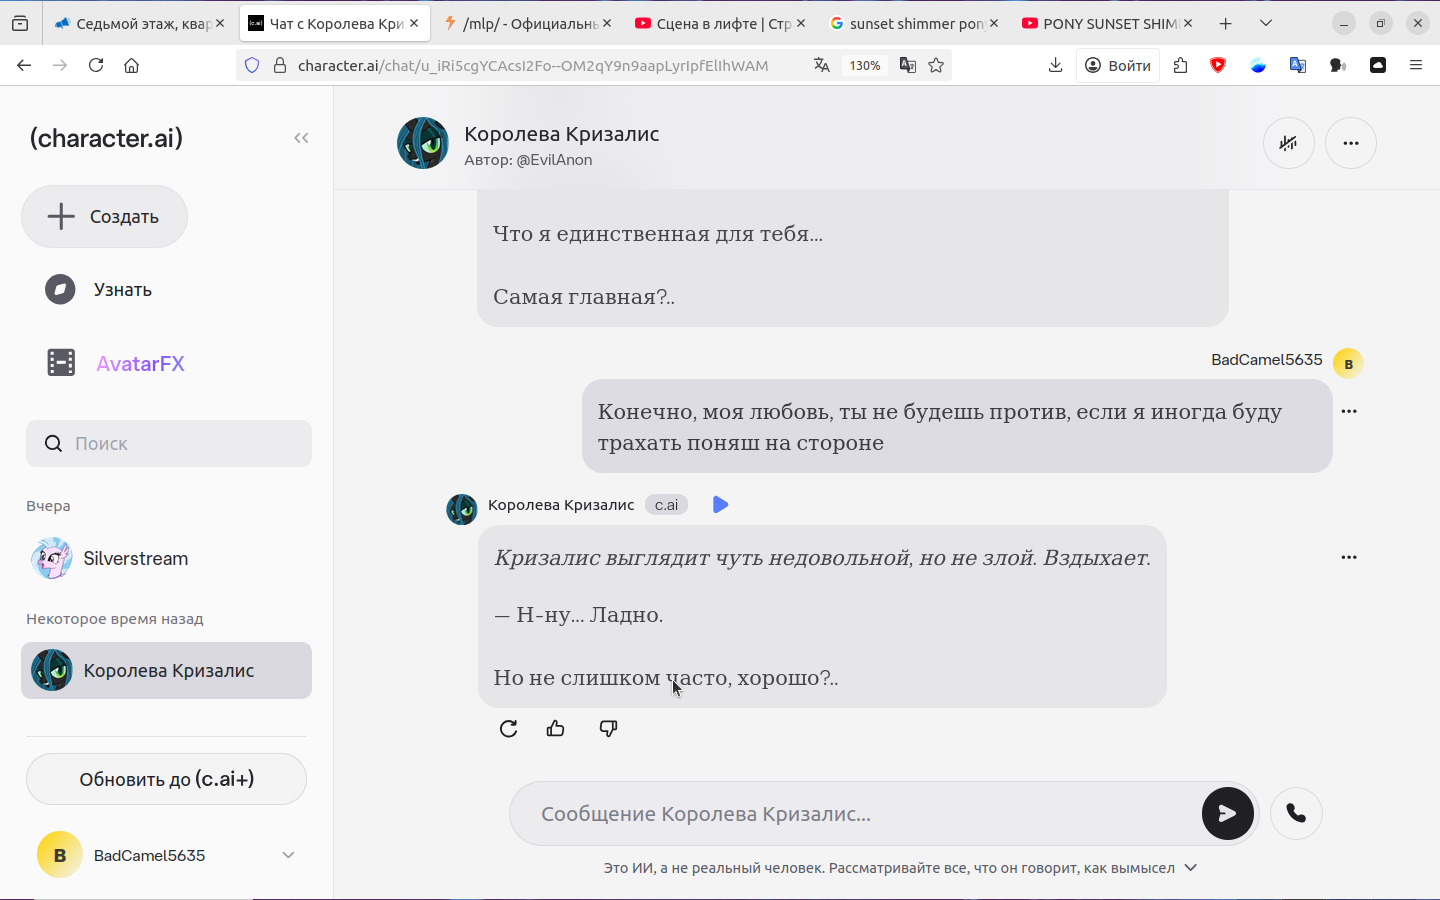Click the Королева Кризалис header avatar
Image resolution: width=1440 pixels, height=900 pixels.
tap(423, 143)
